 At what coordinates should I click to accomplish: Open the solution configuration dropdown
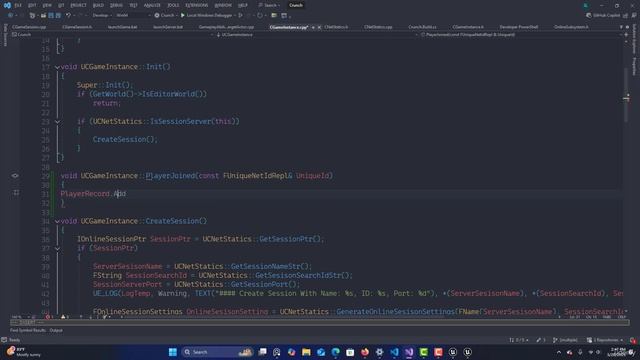coord(102,15)
